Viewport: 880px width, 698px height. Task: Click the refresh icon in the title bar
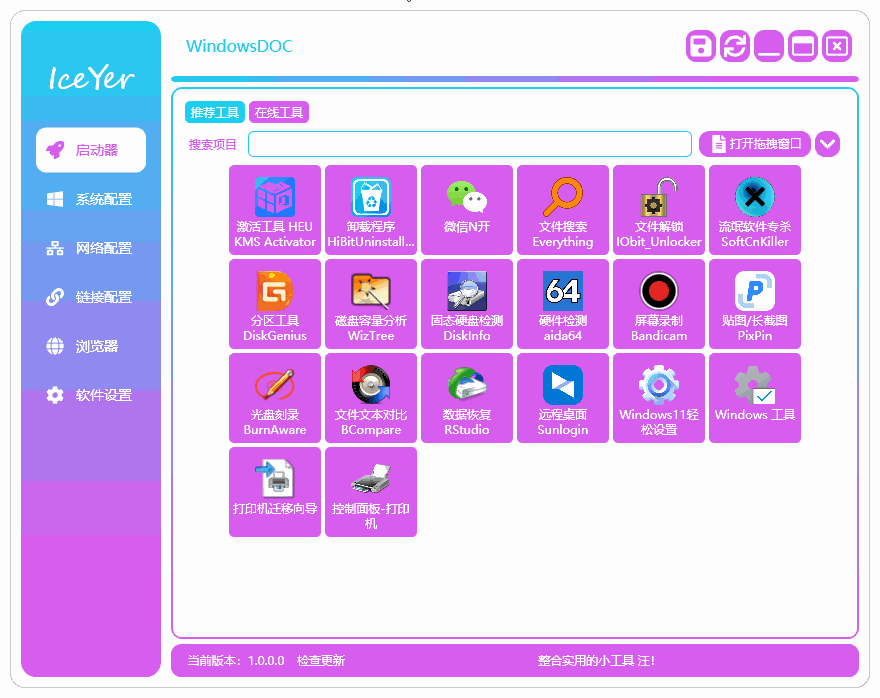pyautogui.click(x=735, y=46)
